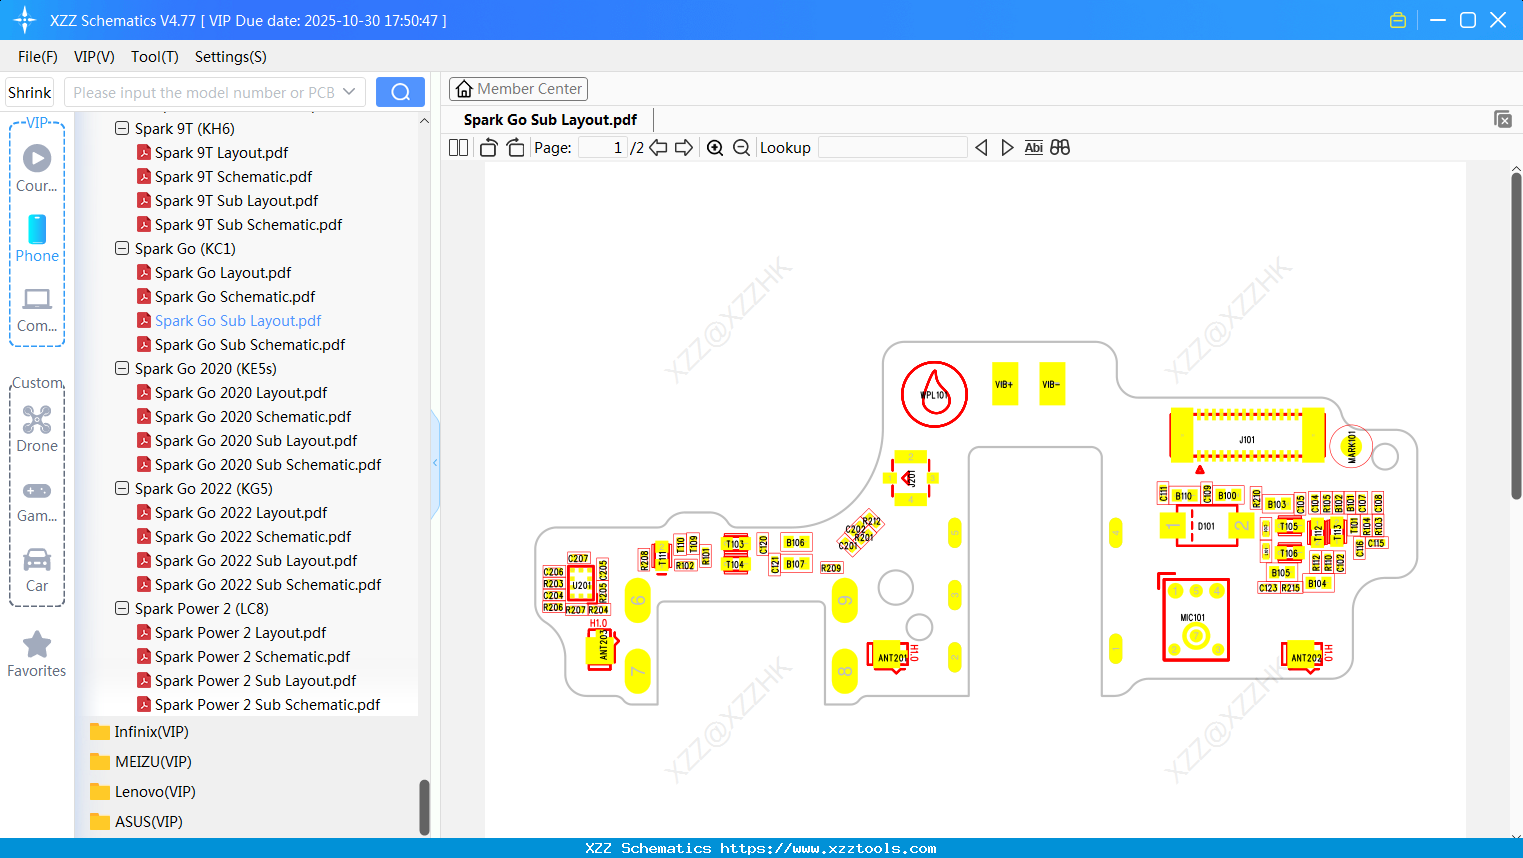Zoom out of the PDF page
This screenshot has width=1523, height=858.
pos(740,147)
